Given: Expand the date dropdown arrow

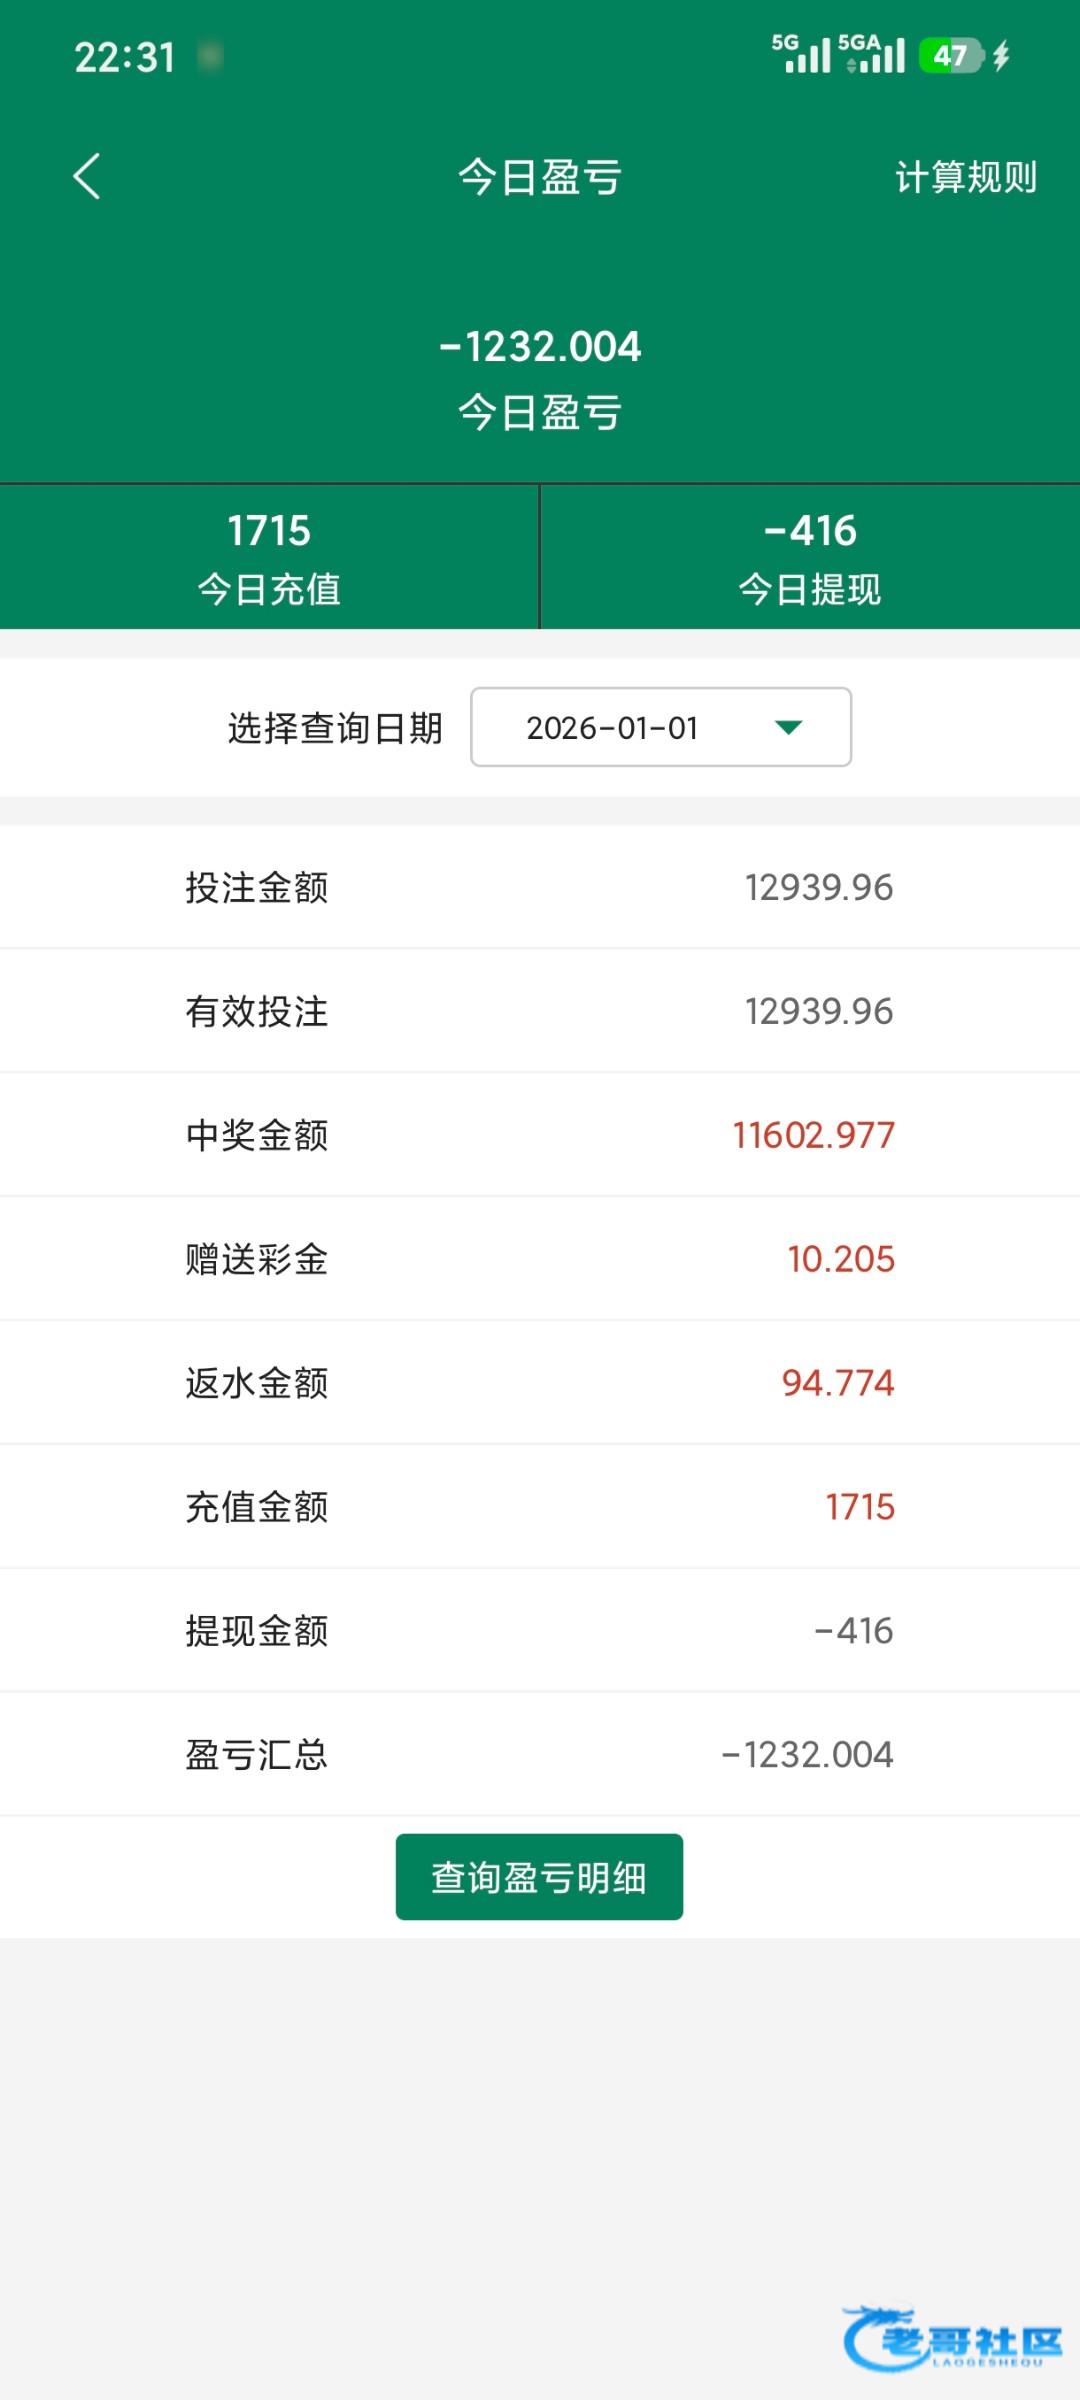Looking at the screenshot, I should pos(789,727).
